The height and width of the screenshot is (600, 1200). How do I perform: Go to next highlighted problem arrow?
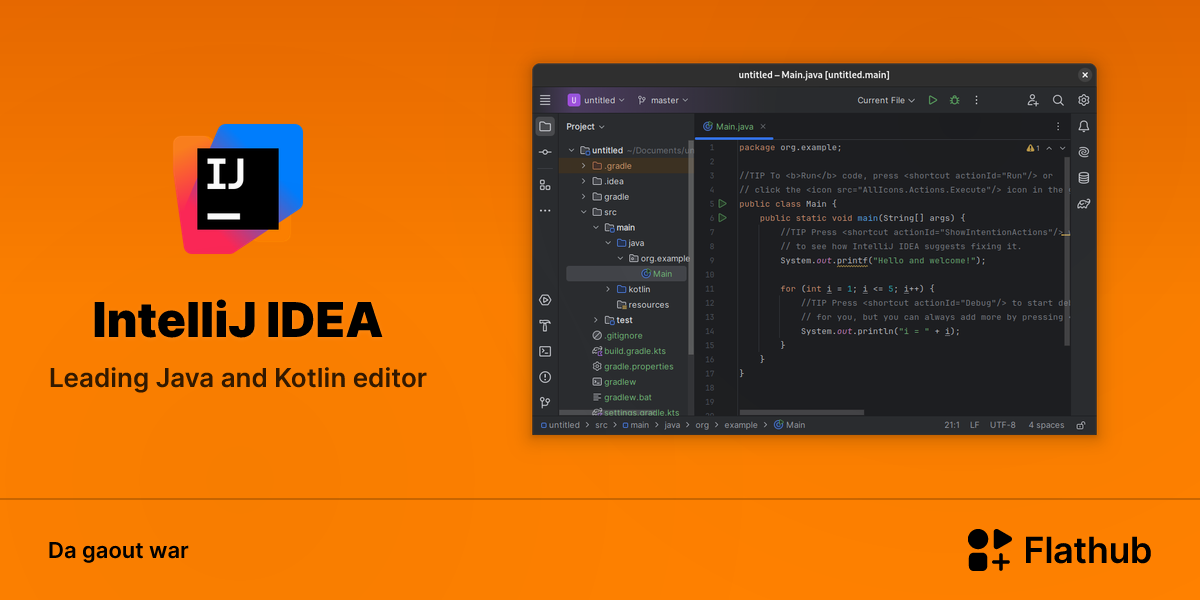[x=1062, y=148]
